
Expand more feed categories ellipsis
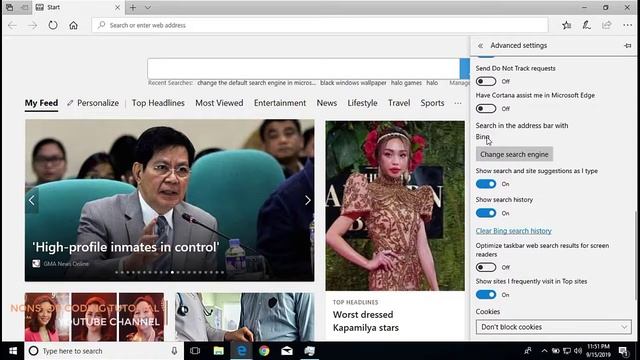(x=458, y=103)
